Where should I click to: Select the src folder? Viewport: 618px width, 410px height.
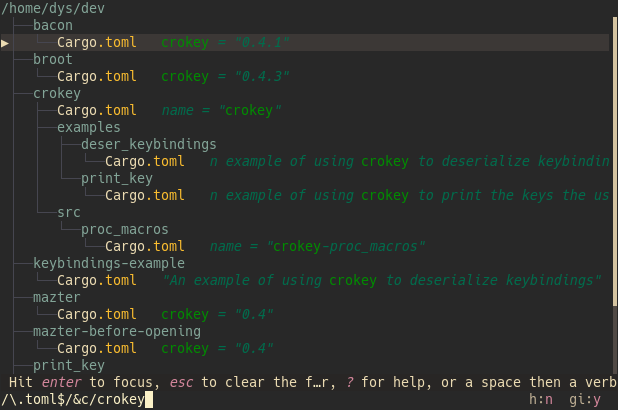coord(69,212)
